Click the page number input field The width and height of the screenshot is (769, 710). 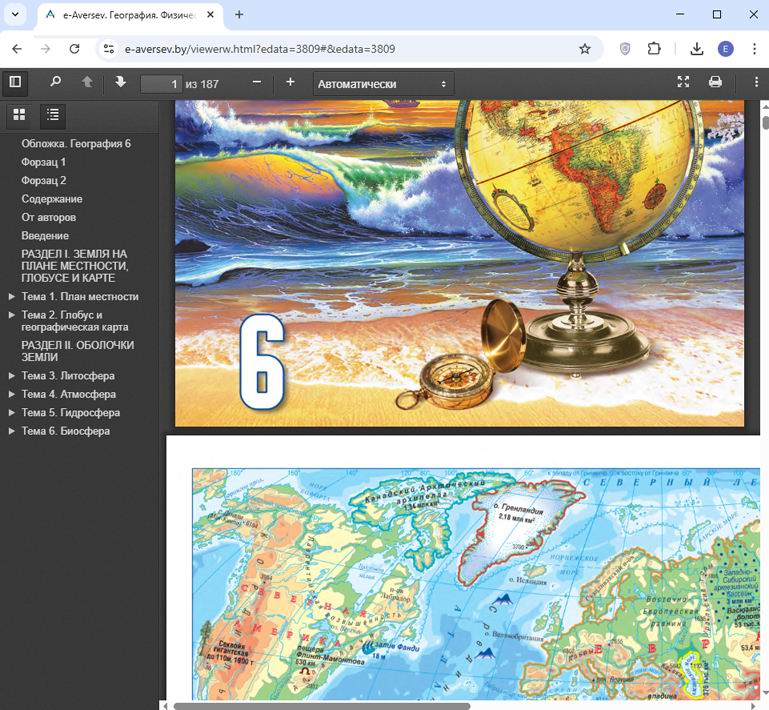(160, 84)
